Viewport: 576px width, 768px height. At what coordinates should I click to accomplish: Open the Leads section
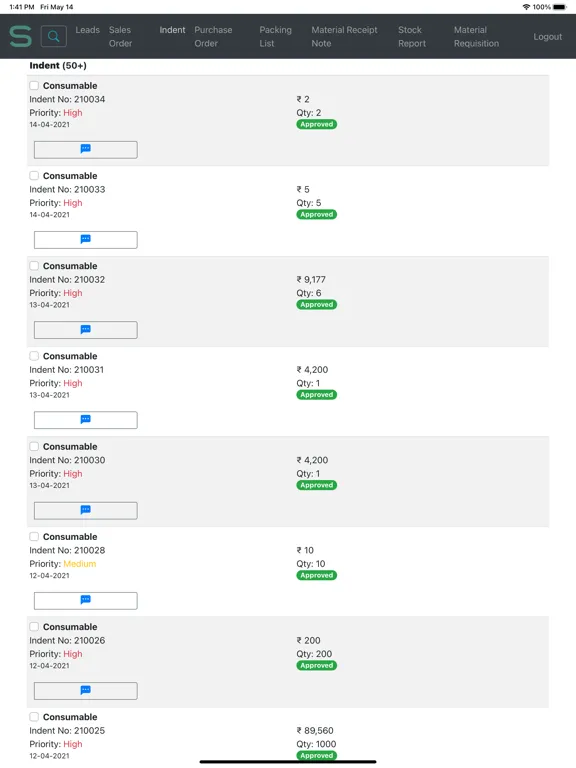(x=88, y=30)
